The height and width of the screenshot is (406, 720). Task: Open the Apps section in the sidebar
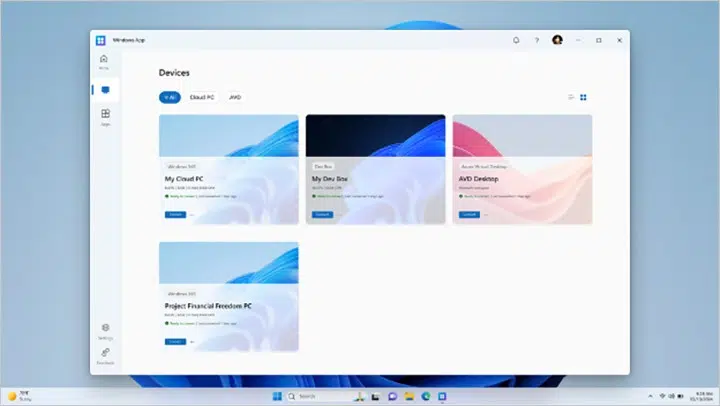coord(105,117)
